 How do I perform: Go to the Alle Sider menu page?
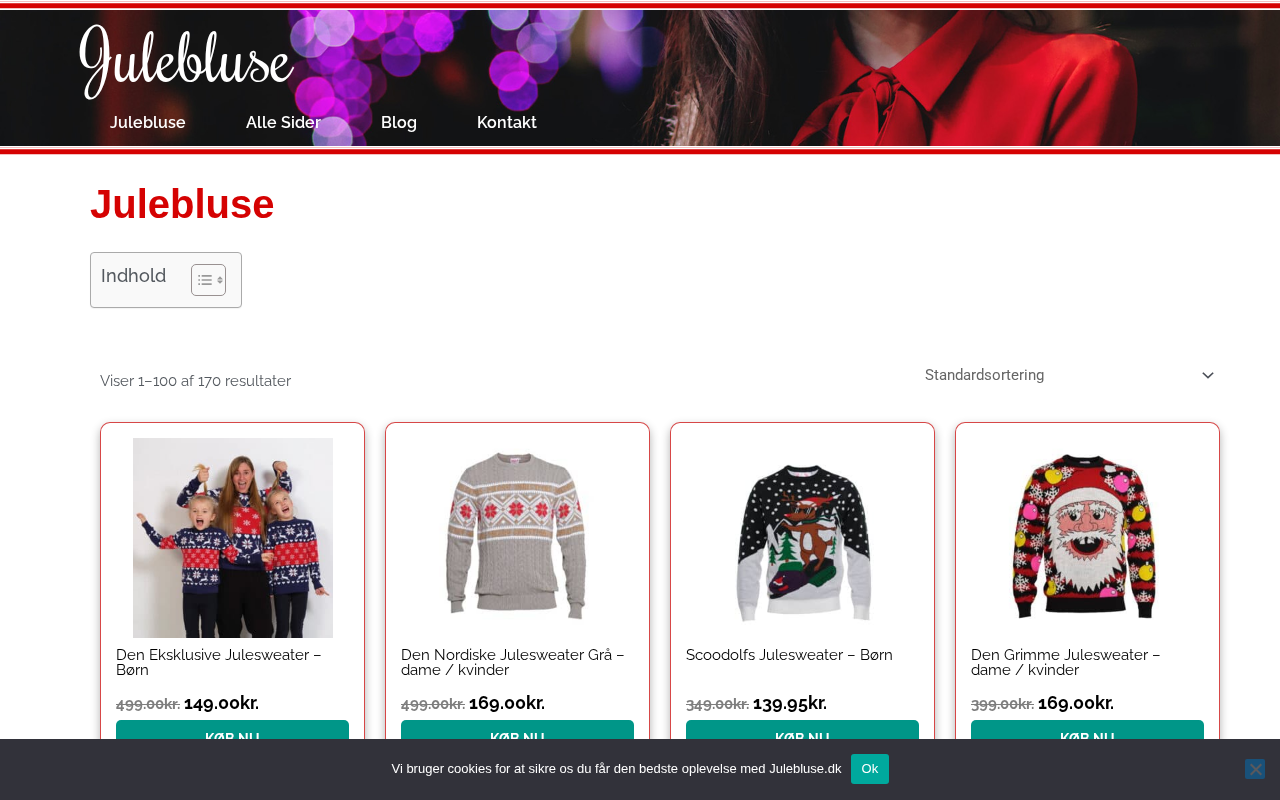click(283, 122)
